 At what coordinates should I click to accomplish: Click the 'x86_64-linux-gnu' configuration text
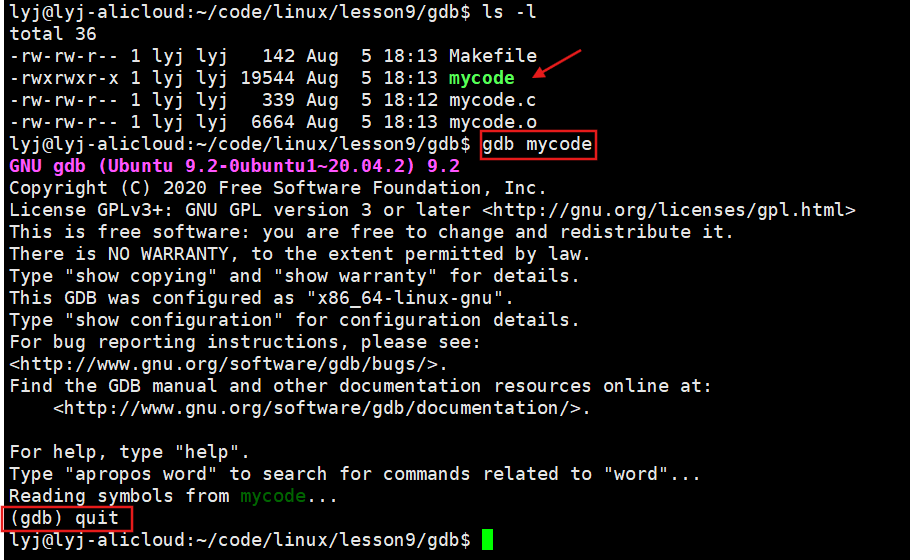410,298
